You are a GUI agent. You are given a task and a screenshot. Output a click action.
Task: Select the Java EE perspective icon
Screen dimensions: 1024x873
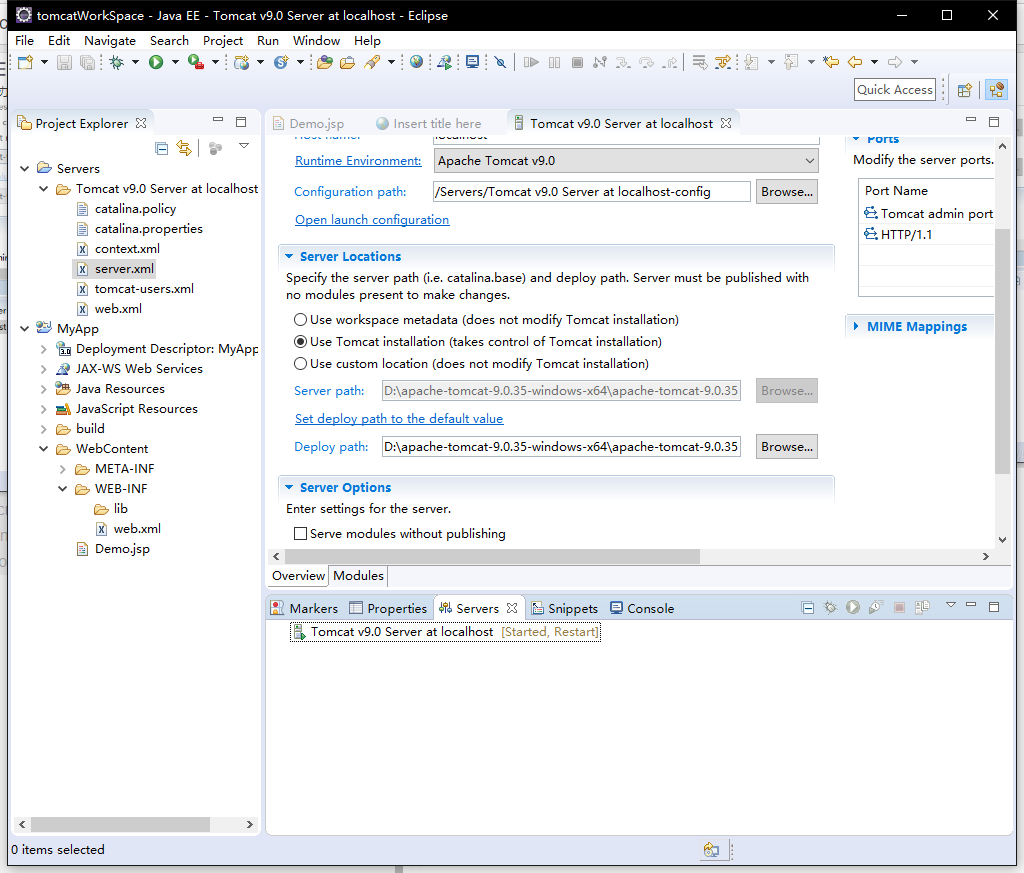[997, 90]
